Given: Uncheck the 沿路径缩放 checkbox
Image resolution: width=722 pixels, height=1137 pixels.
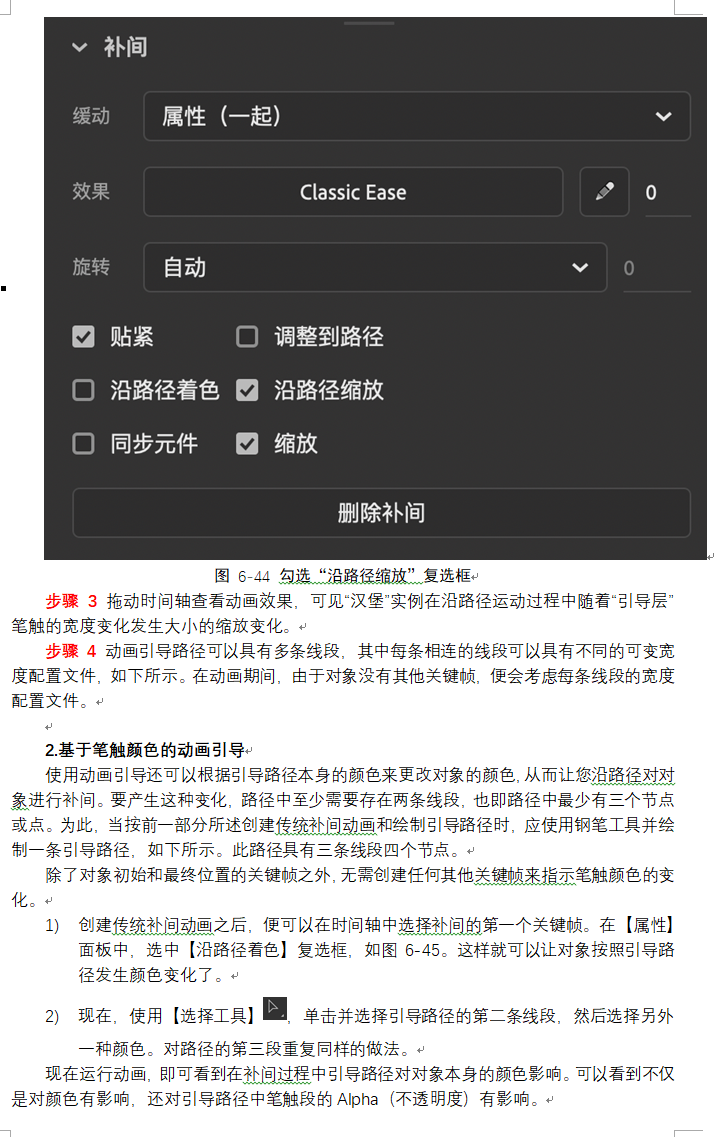Looking at the screenshot, I should (x=247, y=390).
